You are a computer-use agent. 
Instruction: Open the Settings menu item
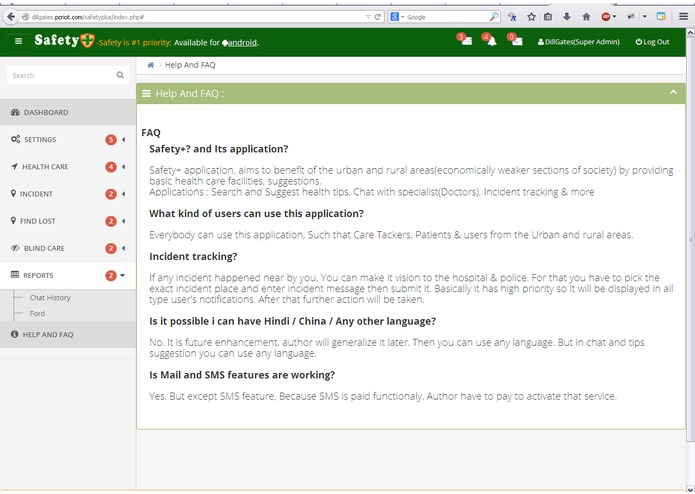68,140
